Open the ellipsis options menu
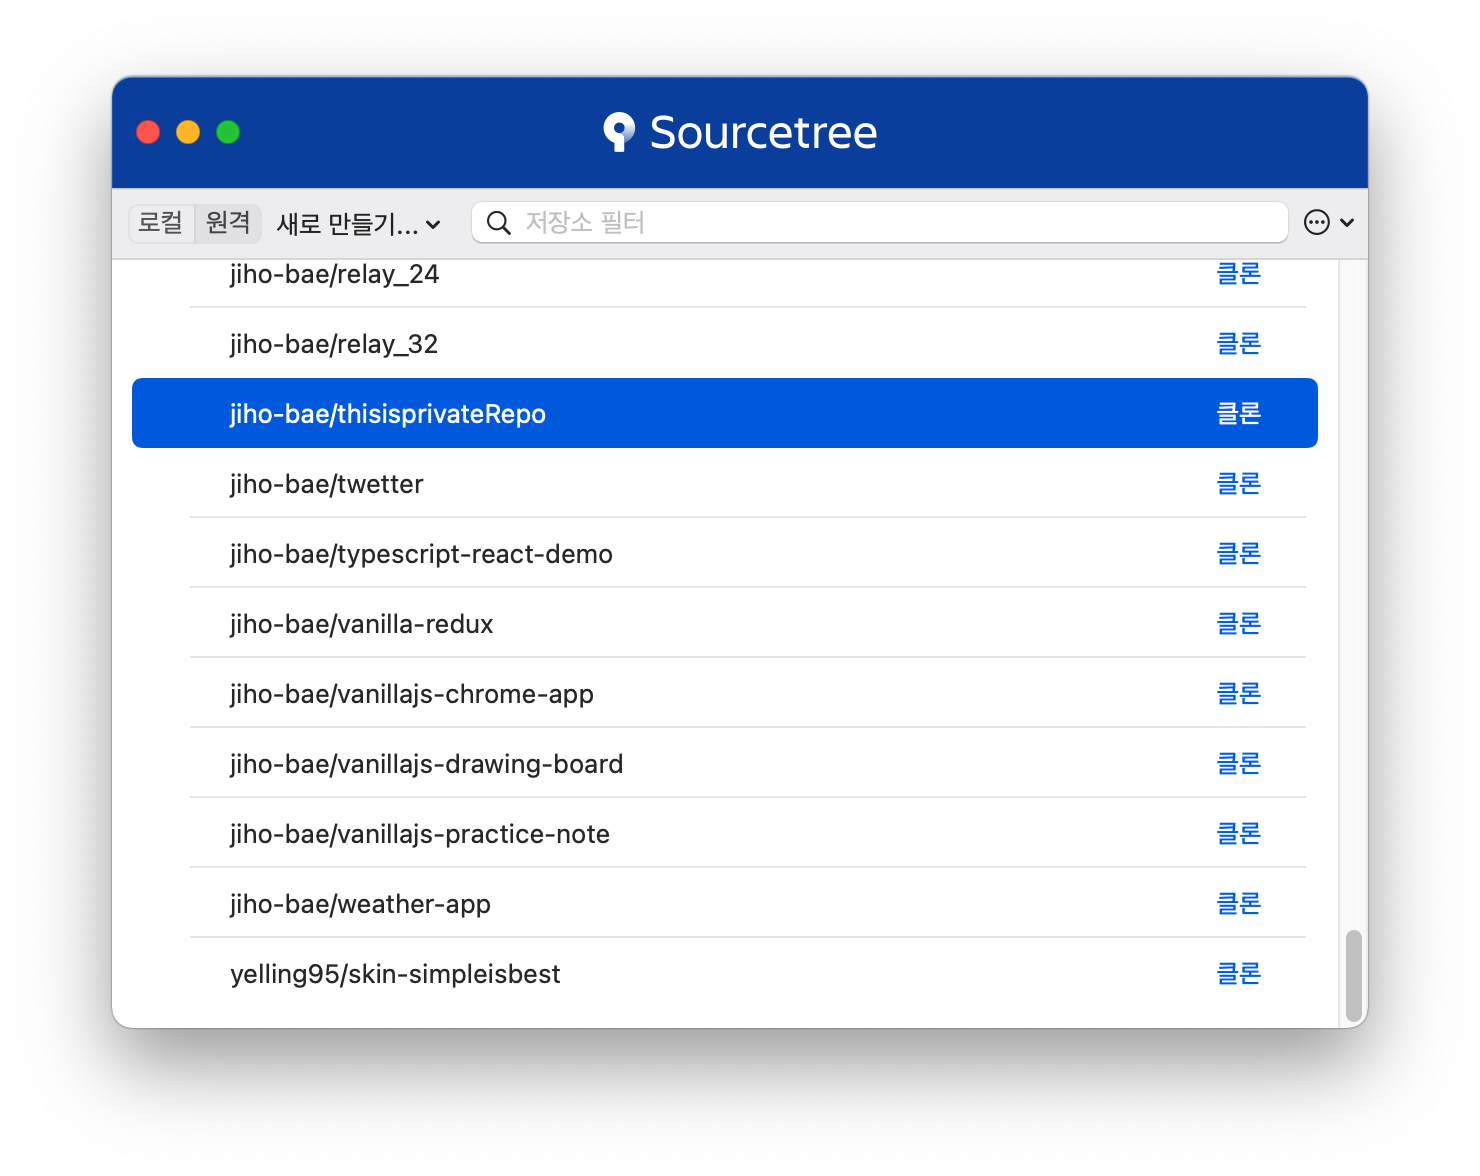The image size is (1480, 1176). click(1329, 222)
